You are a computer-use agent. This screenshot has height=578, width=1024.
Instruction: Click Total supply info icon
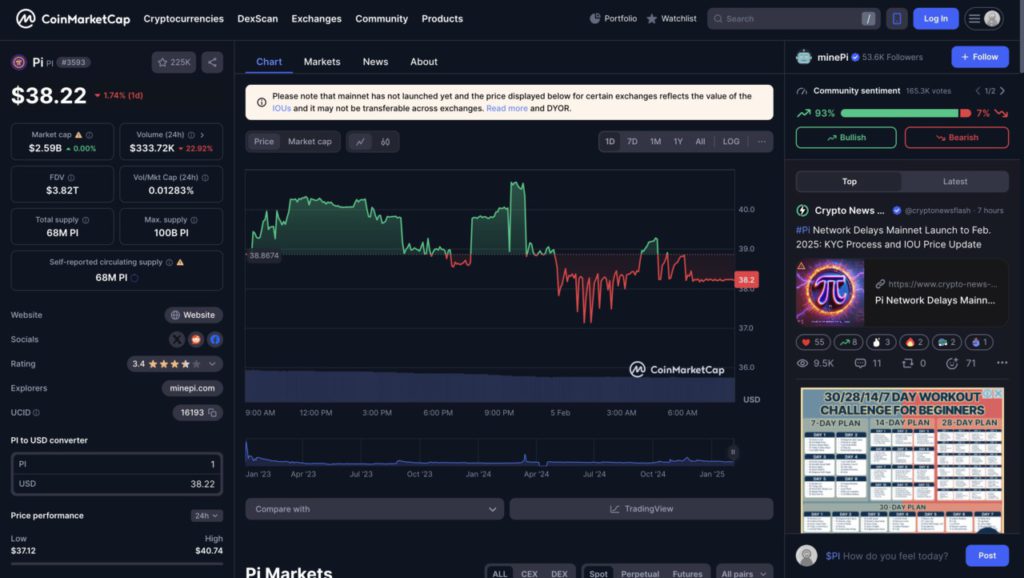click(86, 220)
